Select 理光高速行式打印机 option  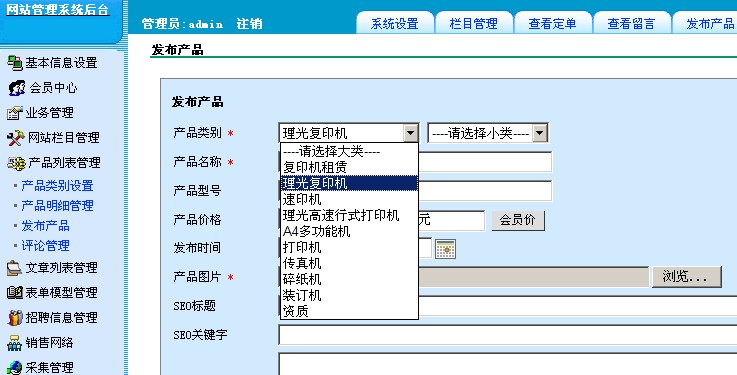[349, 215]
